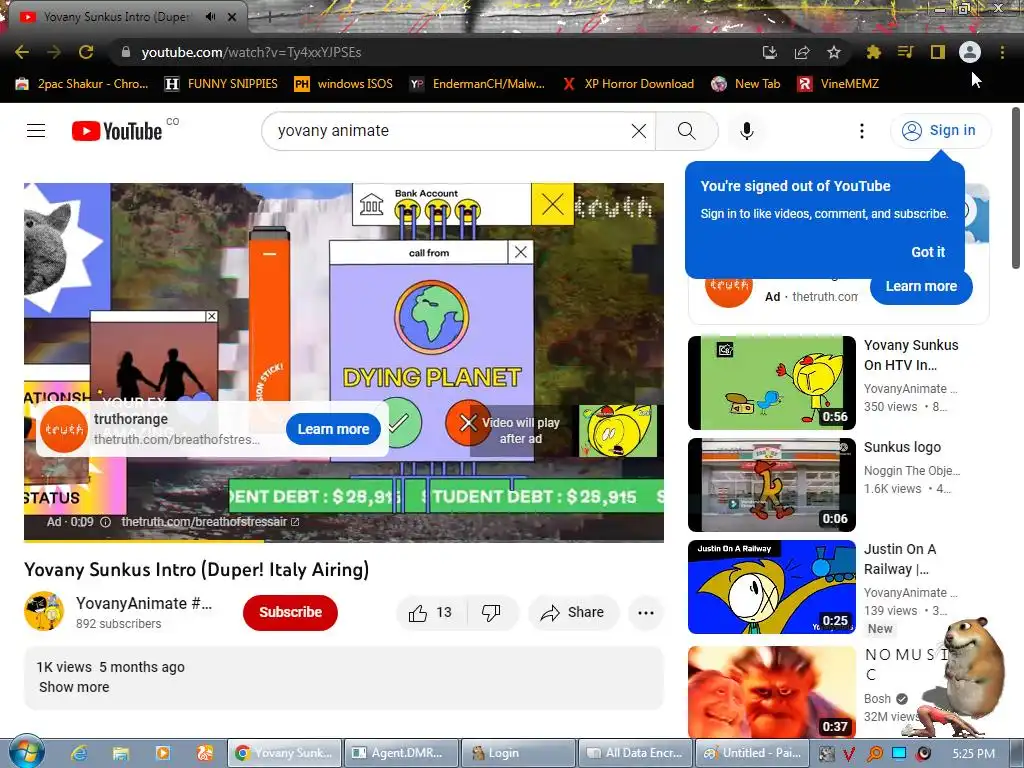Close the Yovany Sunkus Intro tab
The image size is (1024, 768).
(232, 17)
